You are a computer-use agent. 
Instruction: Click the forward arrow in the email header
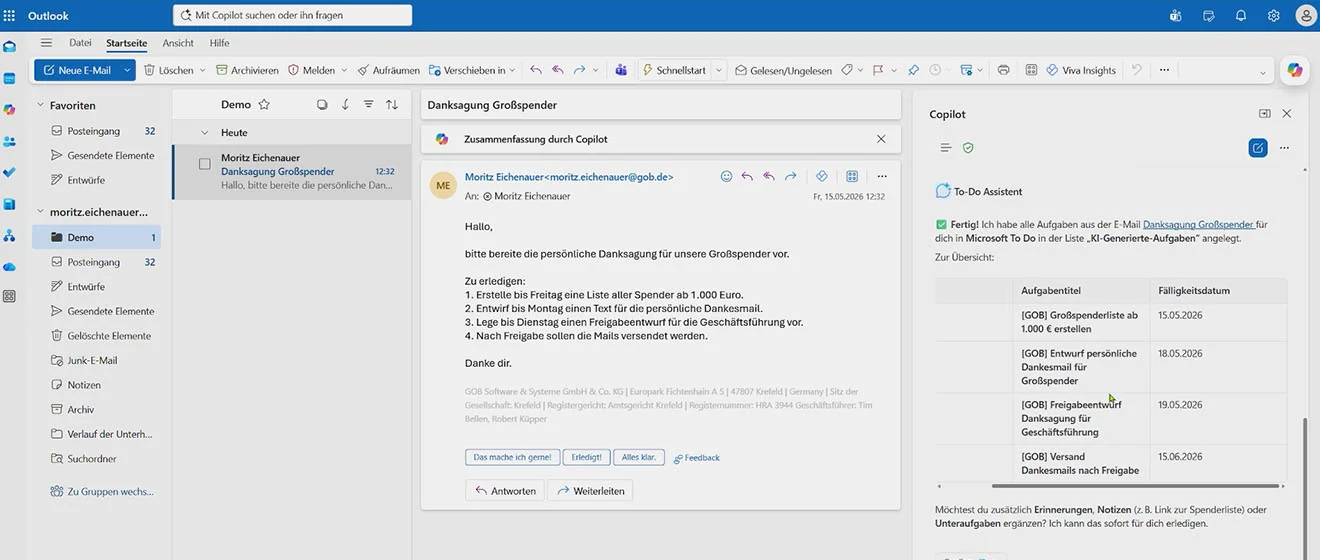pos(790,176)
